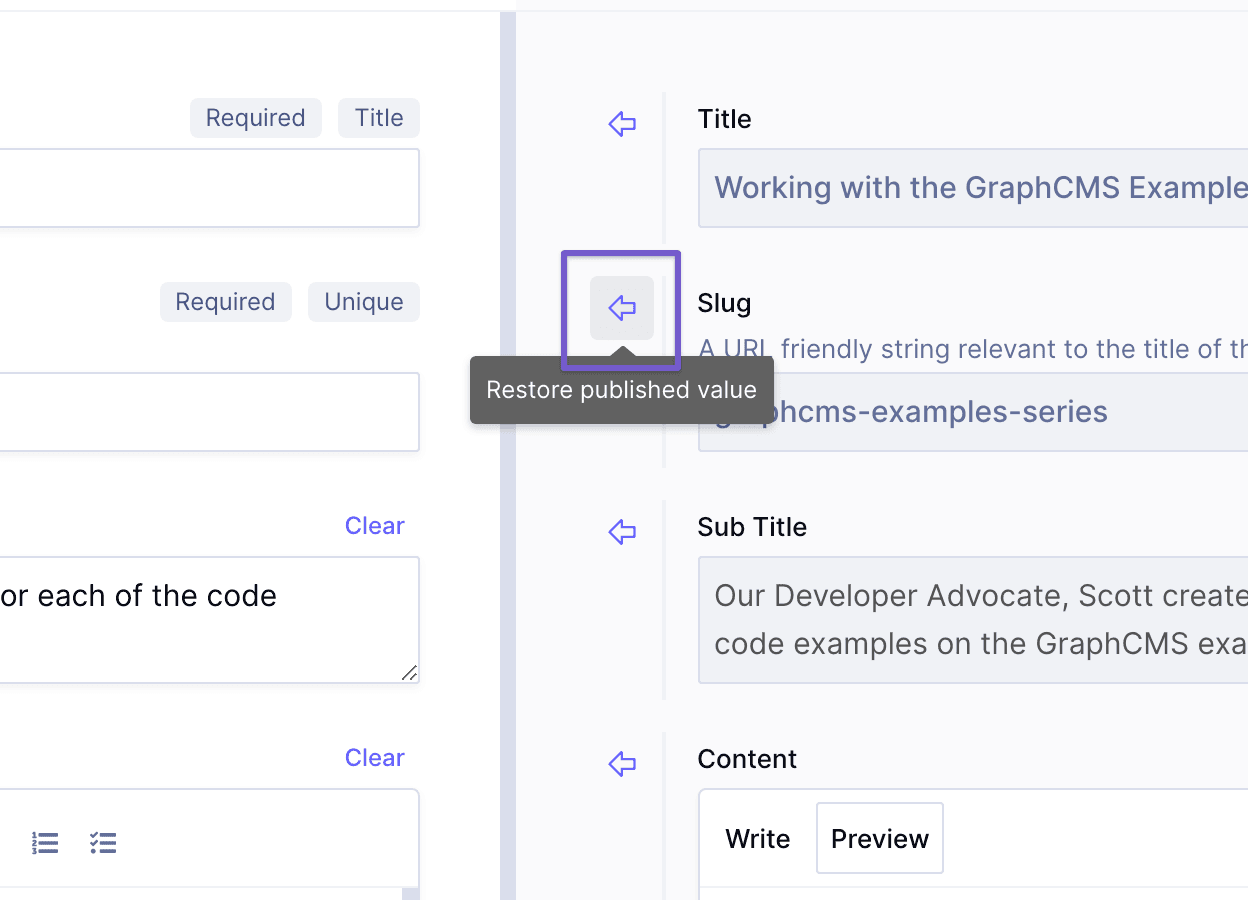Viewport: 1248px width, 900px height.
Task: Restore published value for the Sub Title field
Action: pyautogui.click(x=621, y=532)
